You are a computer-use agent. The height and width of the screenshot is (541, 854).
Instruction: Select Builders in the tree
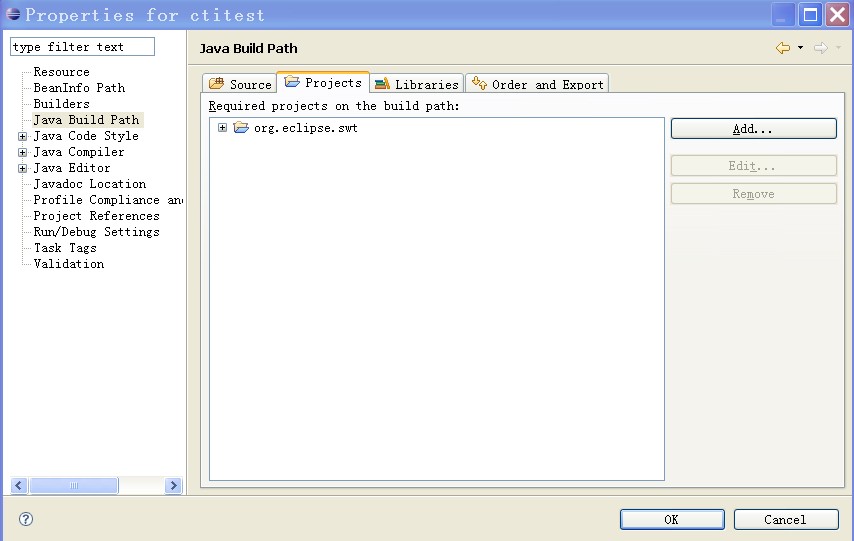point(62,104)
